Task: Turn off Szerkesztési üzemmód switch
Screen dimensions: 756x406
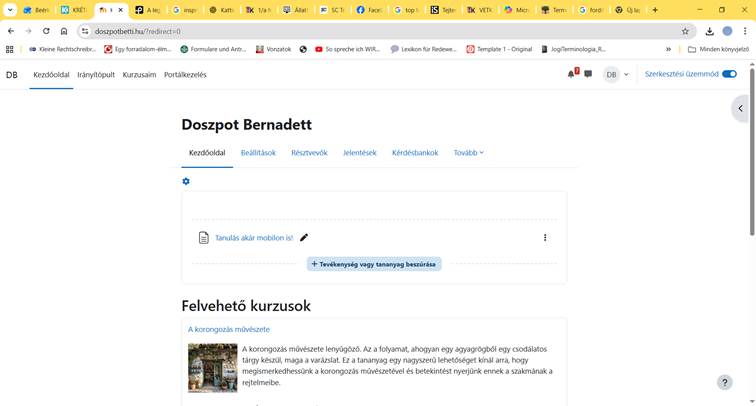Action: coord(729,74)
